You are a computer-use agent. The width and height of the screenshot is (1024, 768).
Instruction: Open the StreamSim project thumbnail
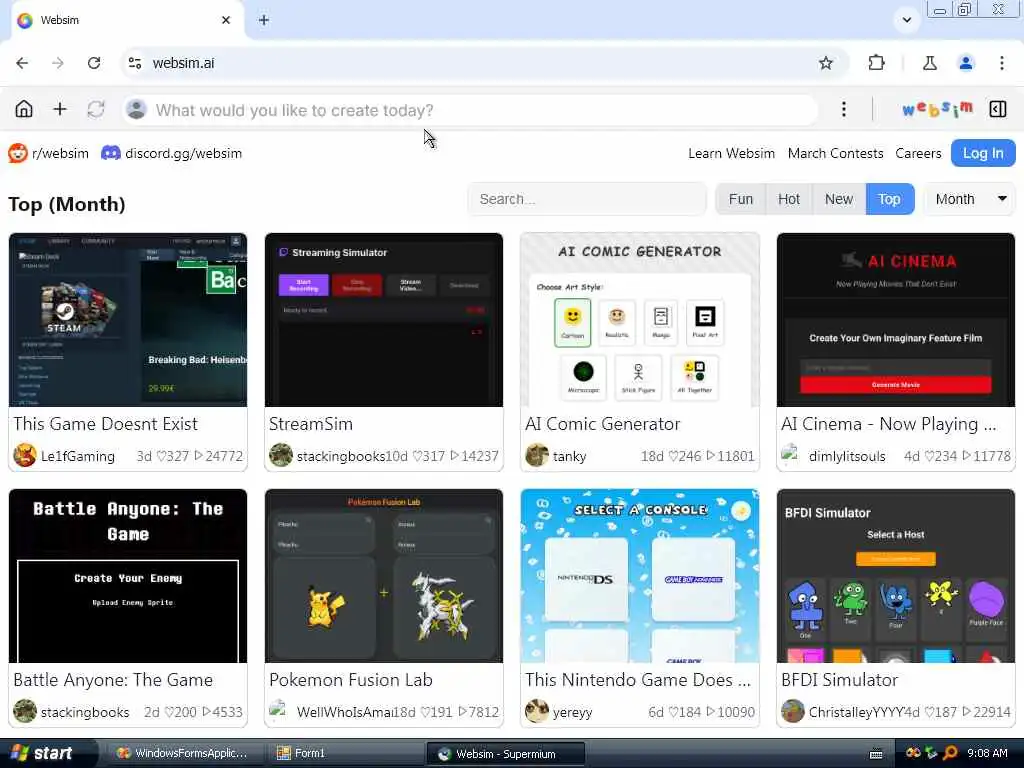pos(384,319)
